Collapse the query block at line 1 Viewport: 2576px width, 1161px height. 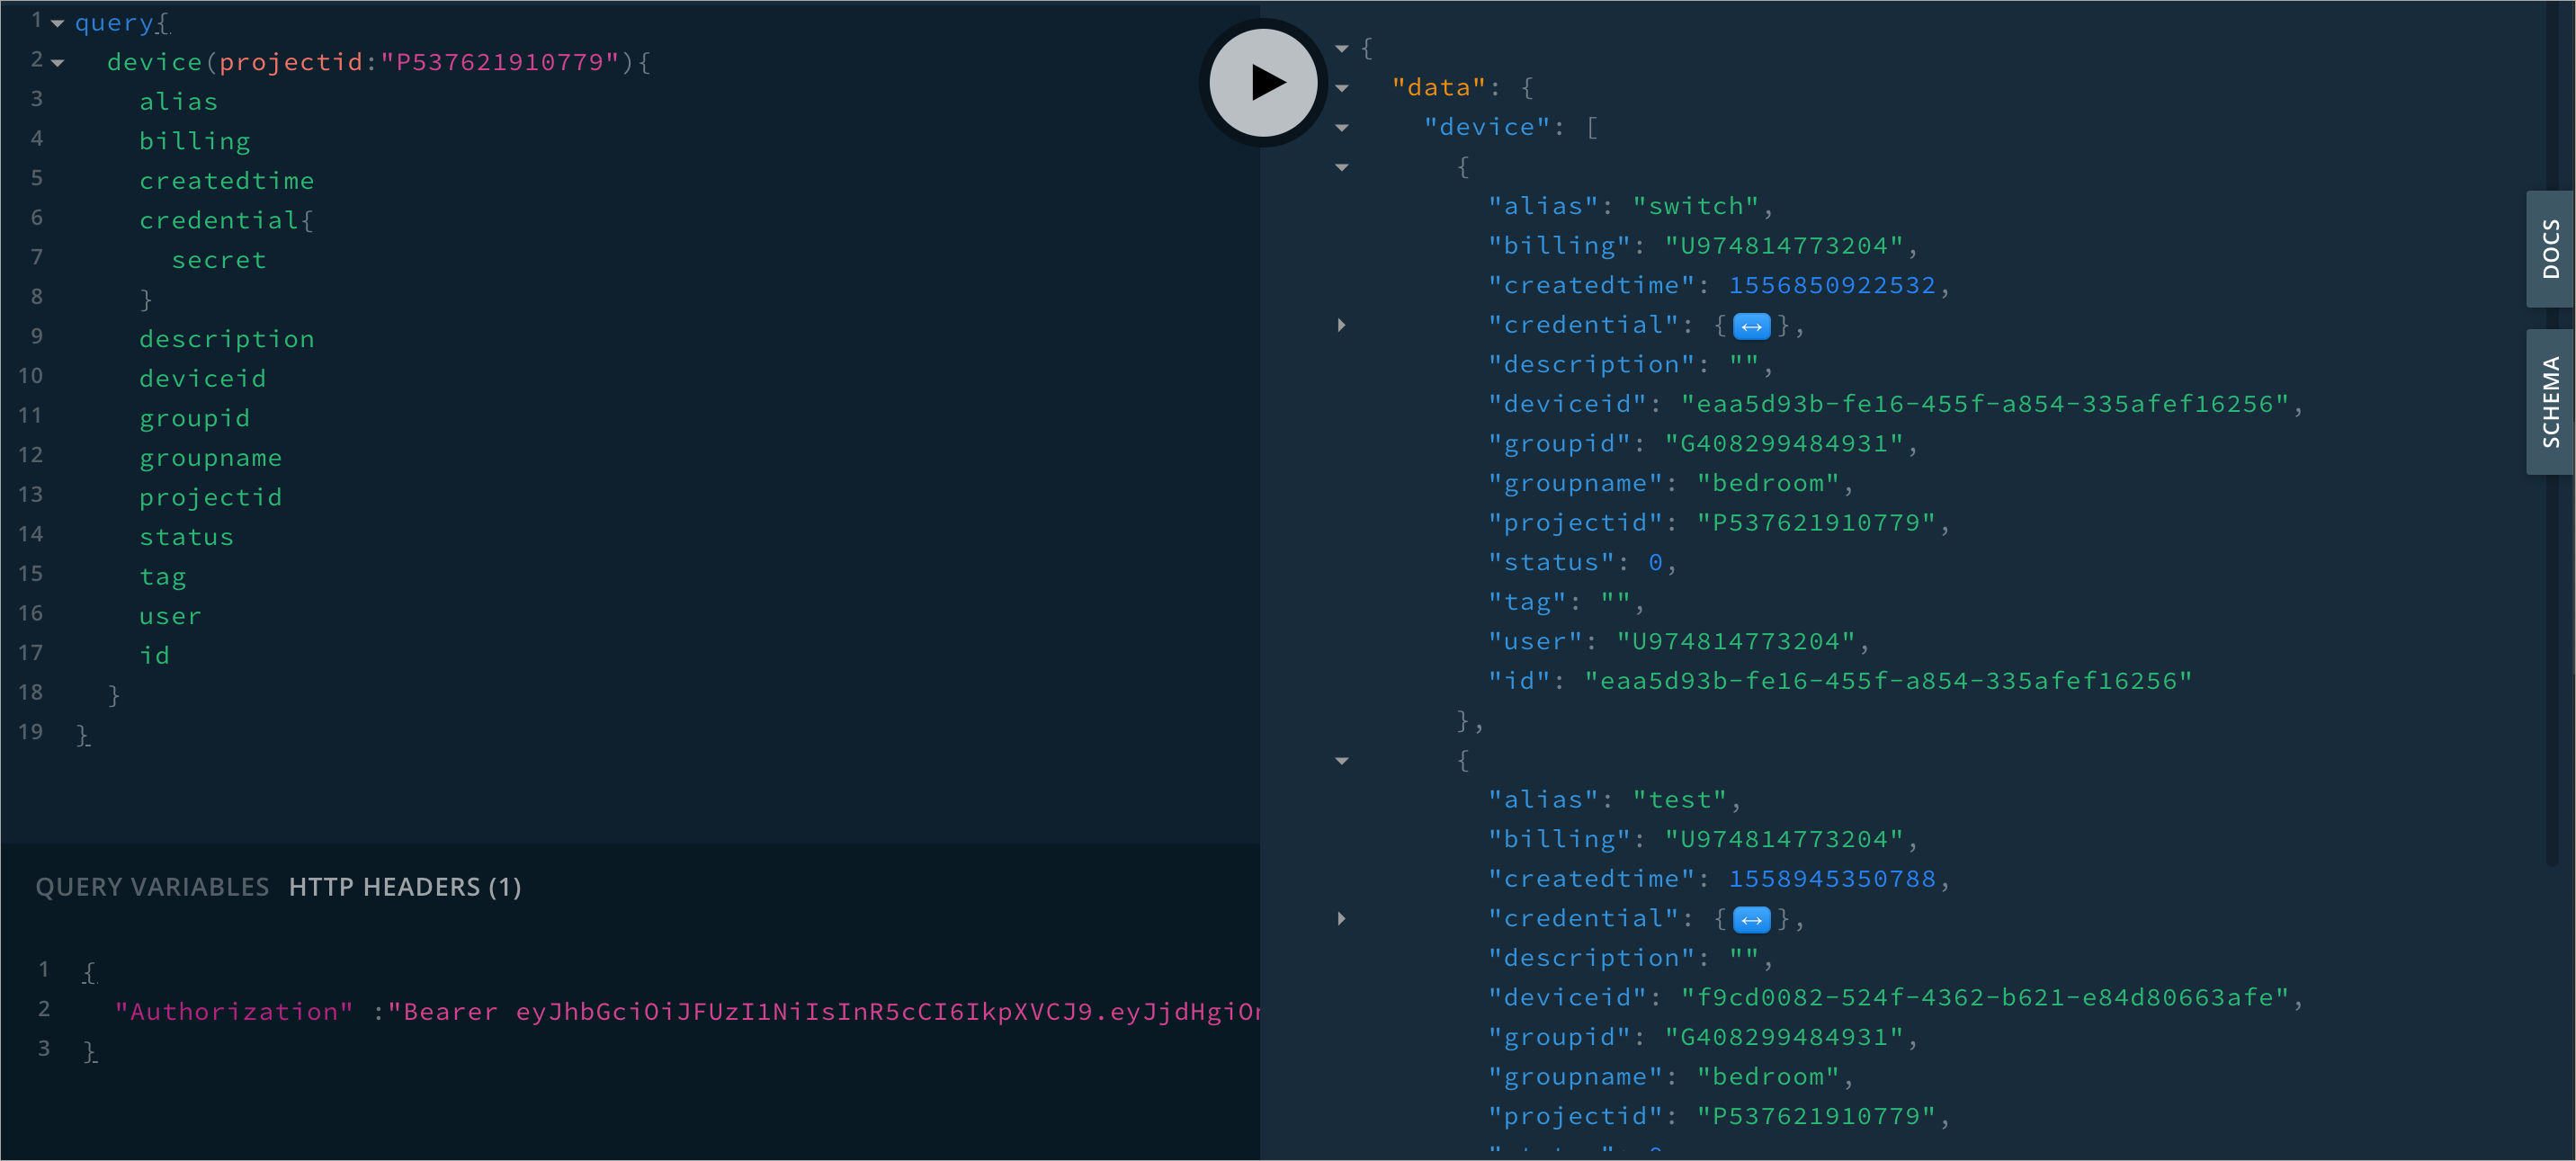(58, 23)
